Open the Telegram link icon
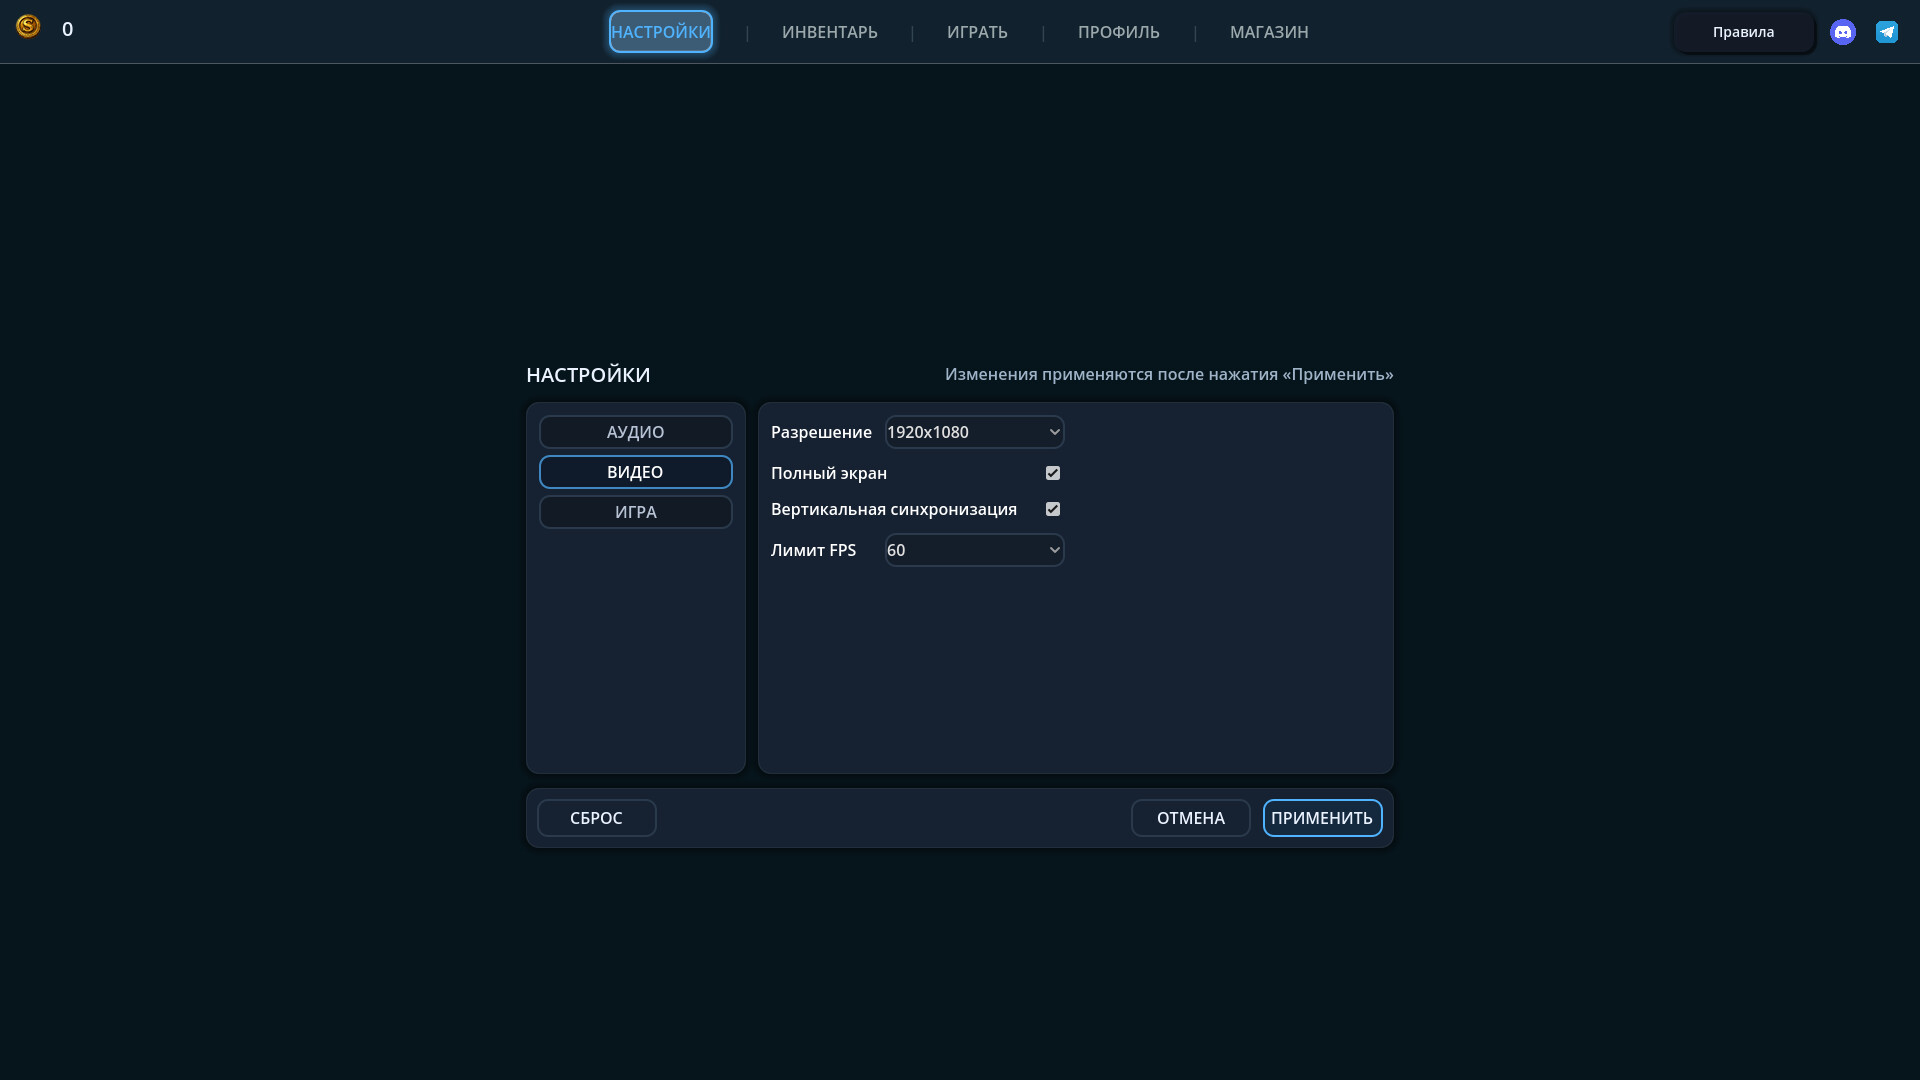The height and width of the screenshot is (1080, 1920). 1887,32
